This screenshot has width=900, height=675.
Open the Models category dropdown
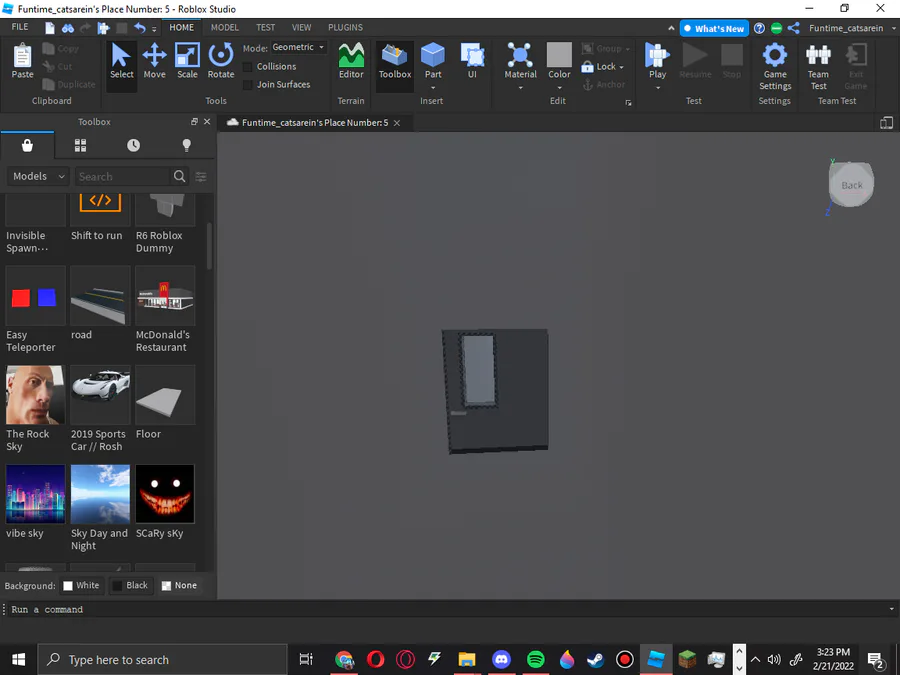pos(38,176)
